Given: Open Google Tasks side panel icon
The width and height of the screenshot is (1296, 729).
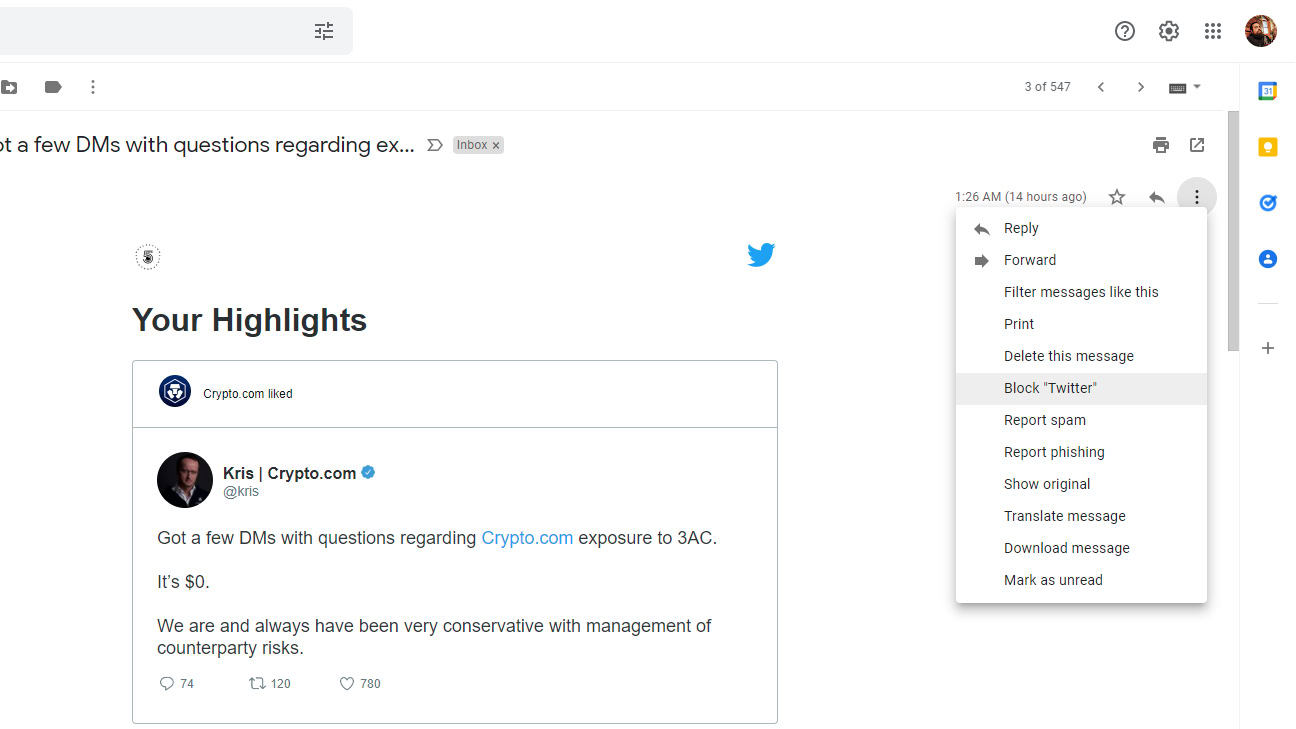Looking at the screenshot, I should [x=1267, y=203].
